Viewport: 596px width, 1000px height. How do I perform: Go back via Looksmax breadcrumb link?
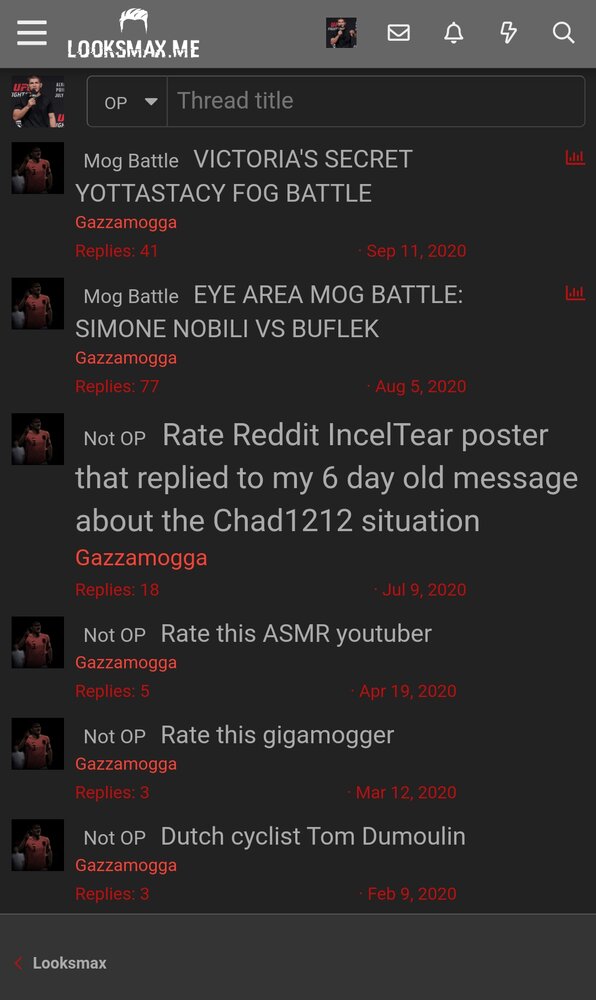tap(69, 963)
